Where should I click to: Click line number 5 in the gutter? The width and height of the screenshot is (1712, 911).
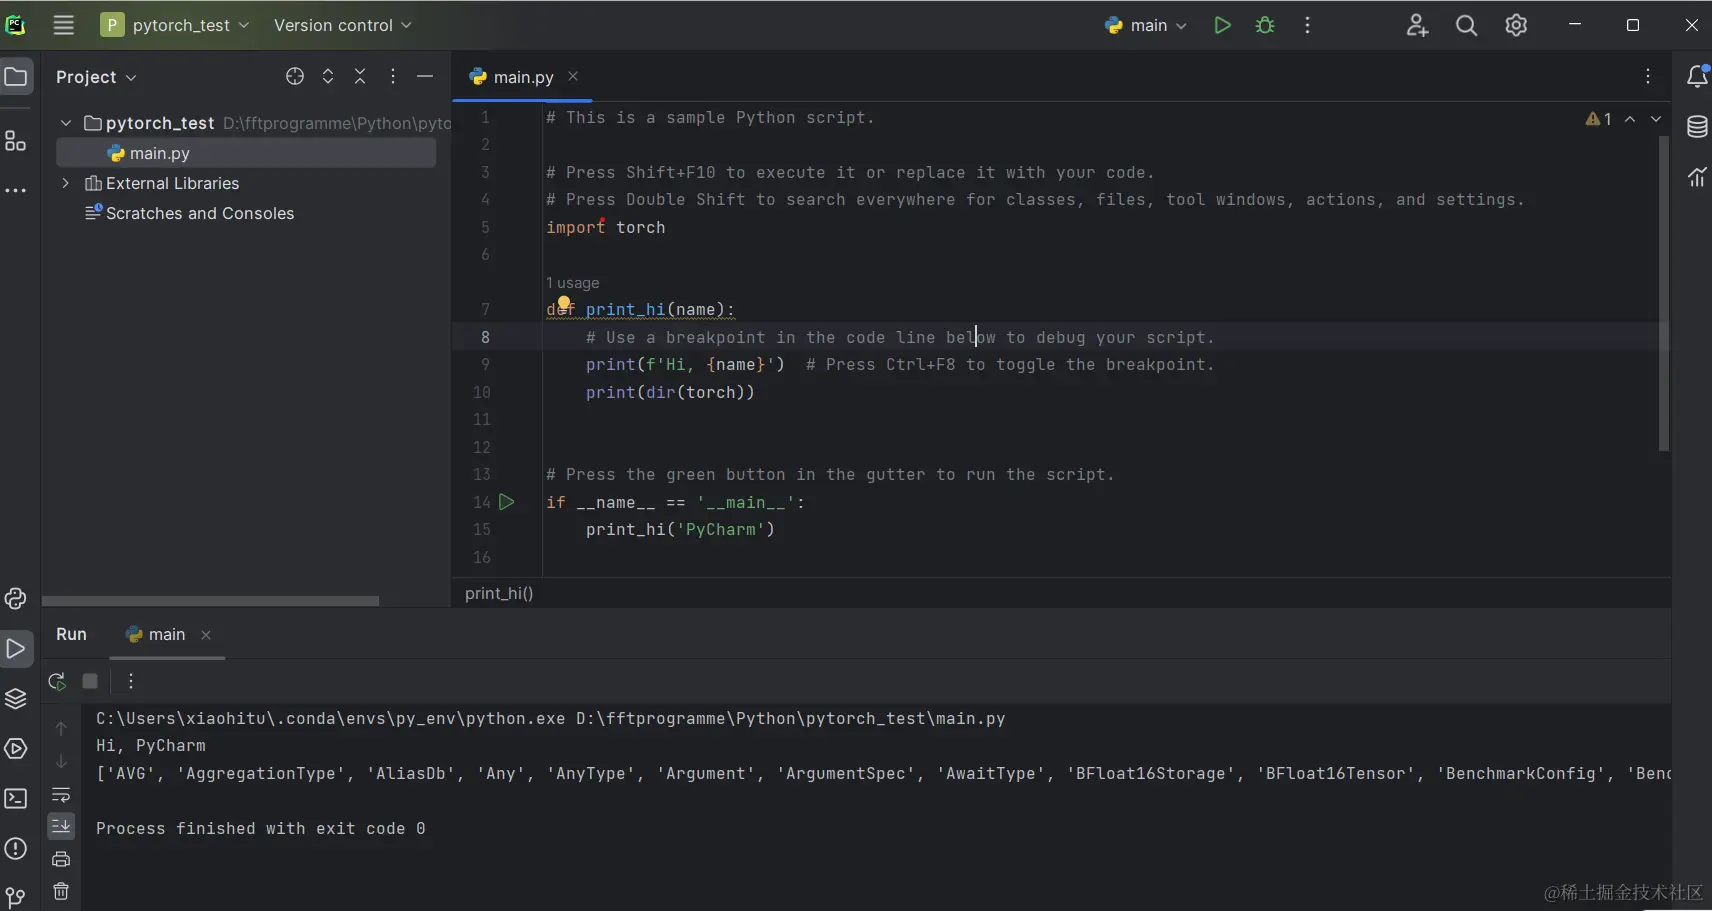[x=485, y=227]
